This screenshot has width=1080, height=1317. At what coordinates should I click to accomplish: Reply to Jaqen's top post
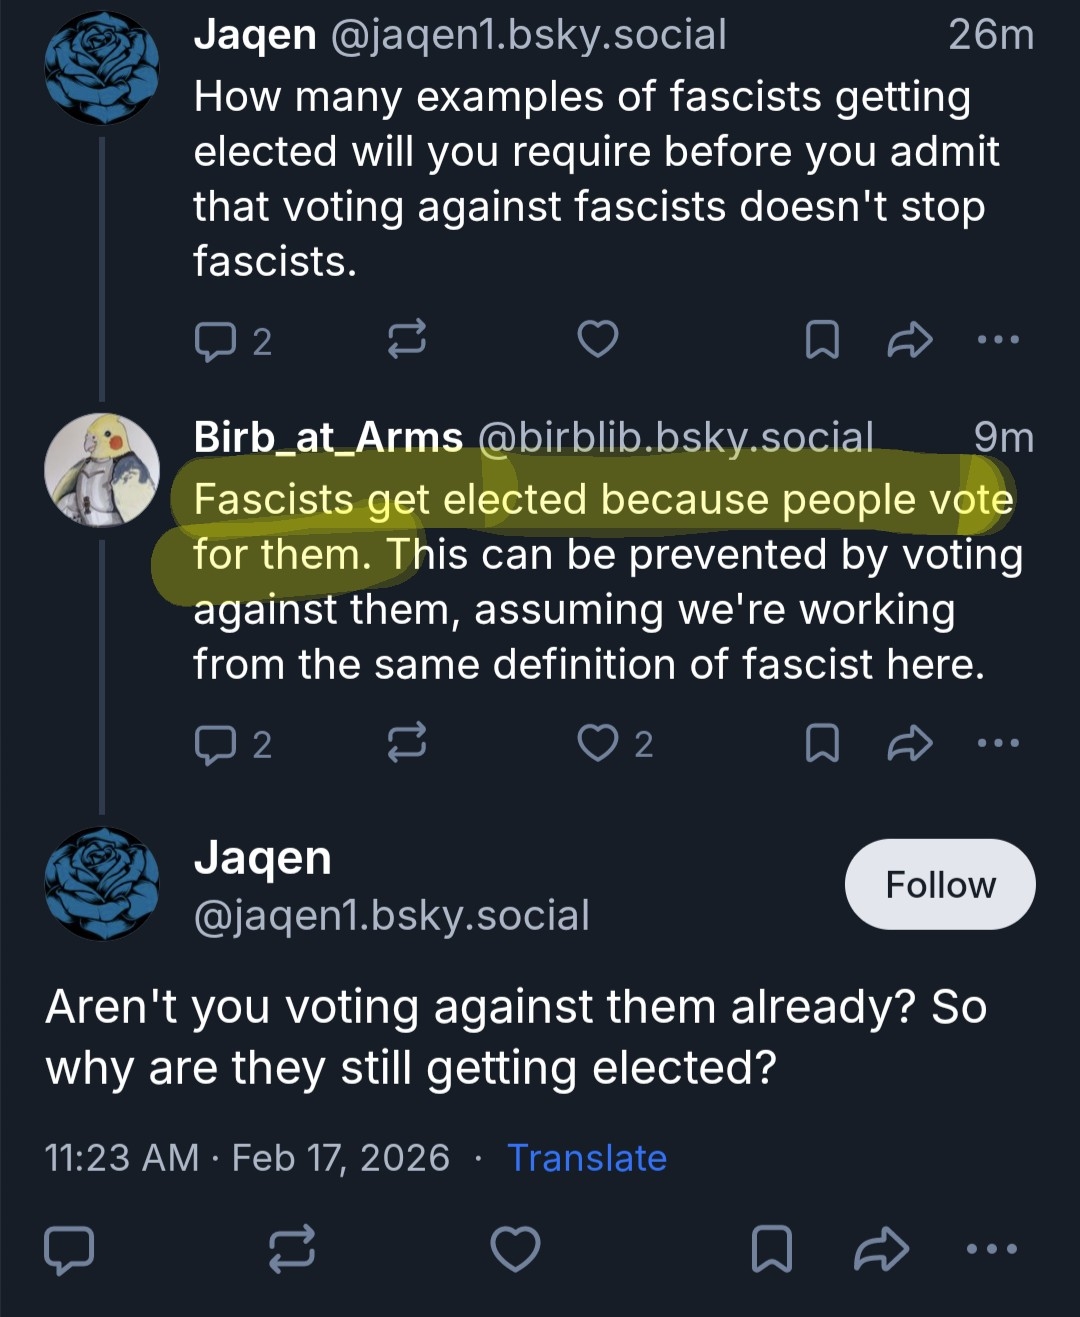[x=214, y=341]
